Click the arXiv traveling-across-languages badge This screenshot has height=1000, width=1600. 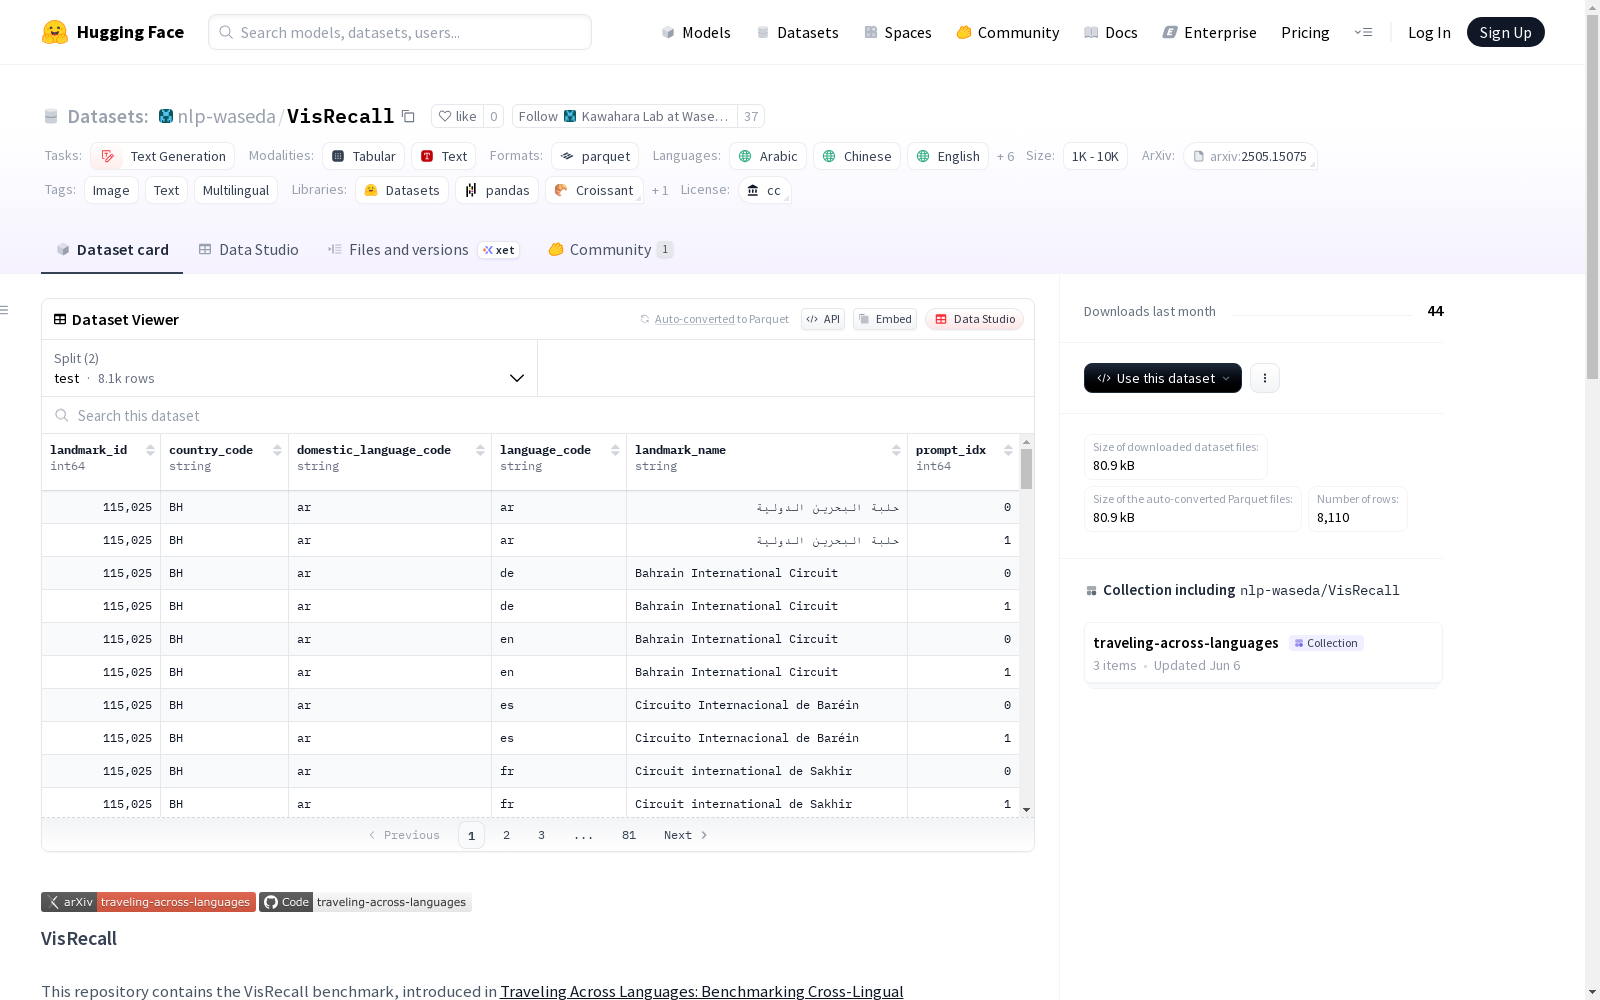coord(148,902)
